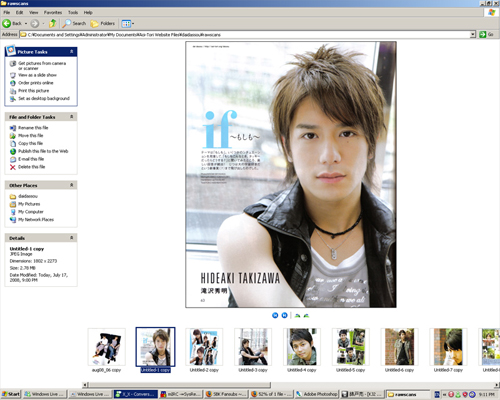Click Rename this file
This screenshot has height=400, width=500.
pos(33,128)
